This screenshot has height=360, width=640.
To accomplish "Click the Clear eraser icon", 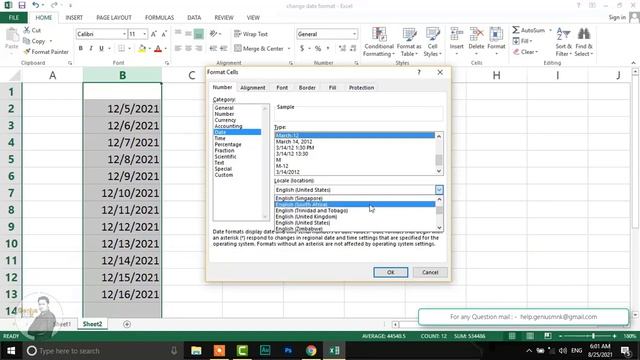I will [516, 52].
